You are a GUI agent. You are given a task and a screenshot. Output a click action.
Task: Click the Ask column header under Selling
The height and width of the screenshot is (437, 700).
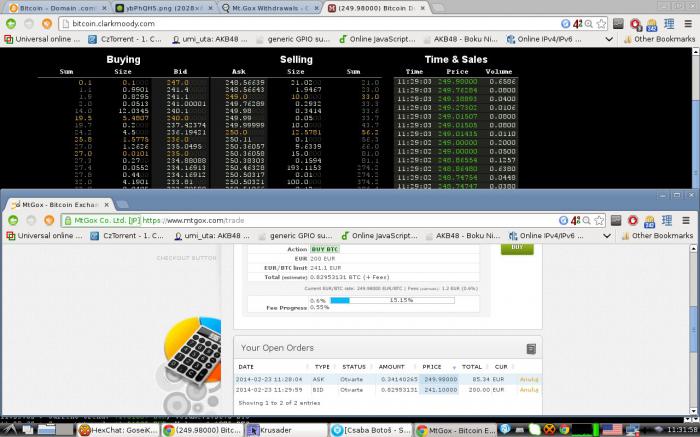coord(239,71)
